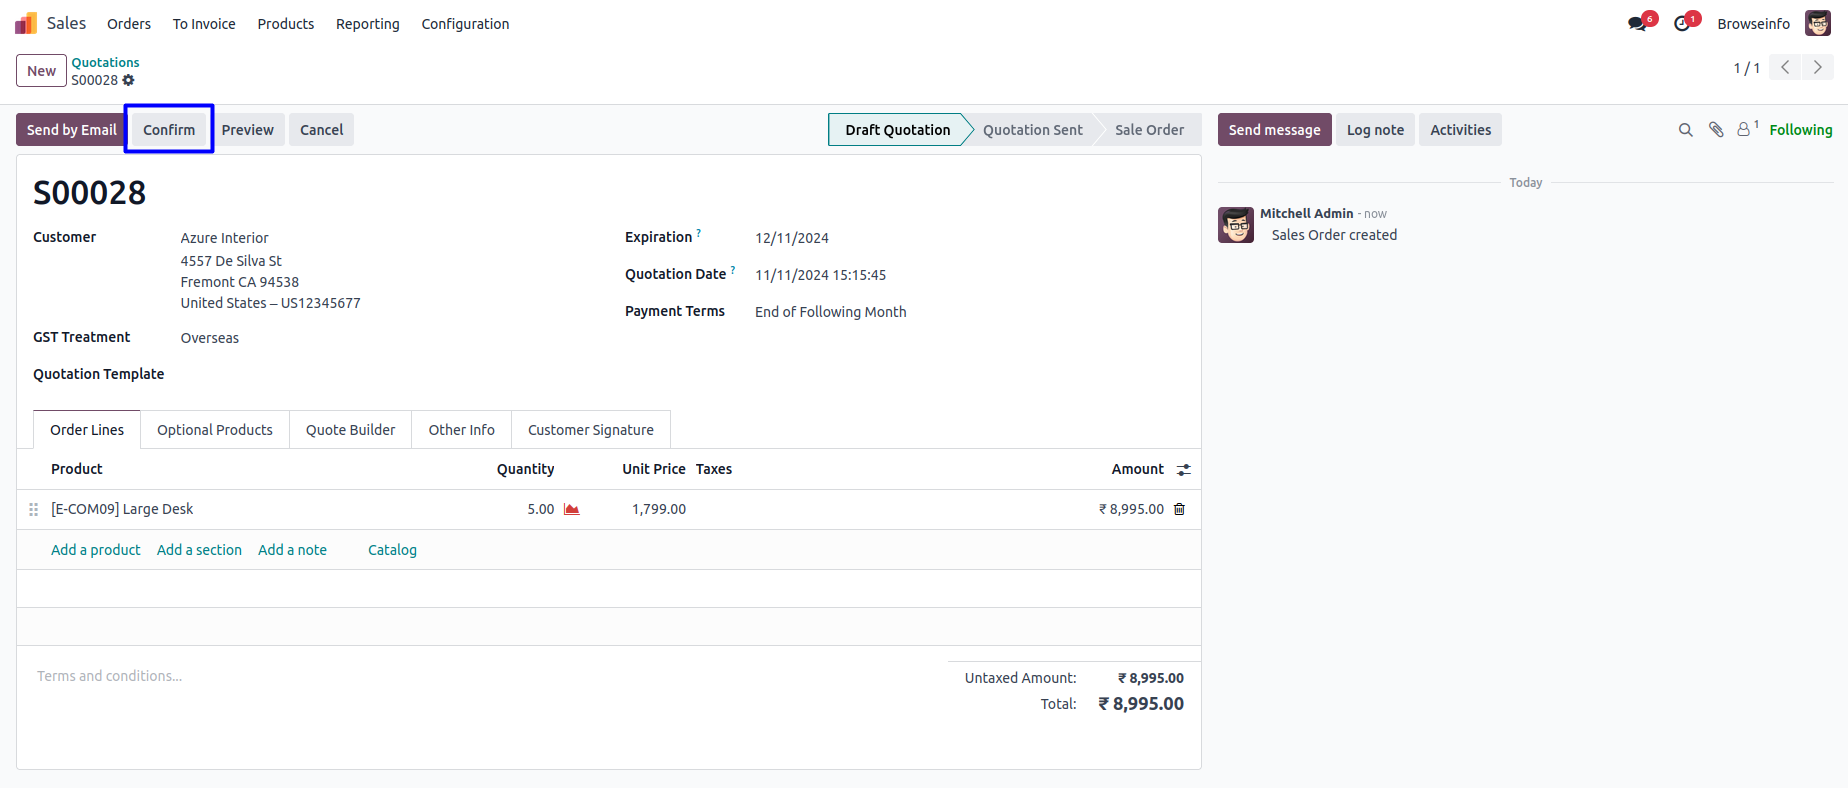Click Add a product link
Screen dimensions: 1848x788
[x=95, y=550]
